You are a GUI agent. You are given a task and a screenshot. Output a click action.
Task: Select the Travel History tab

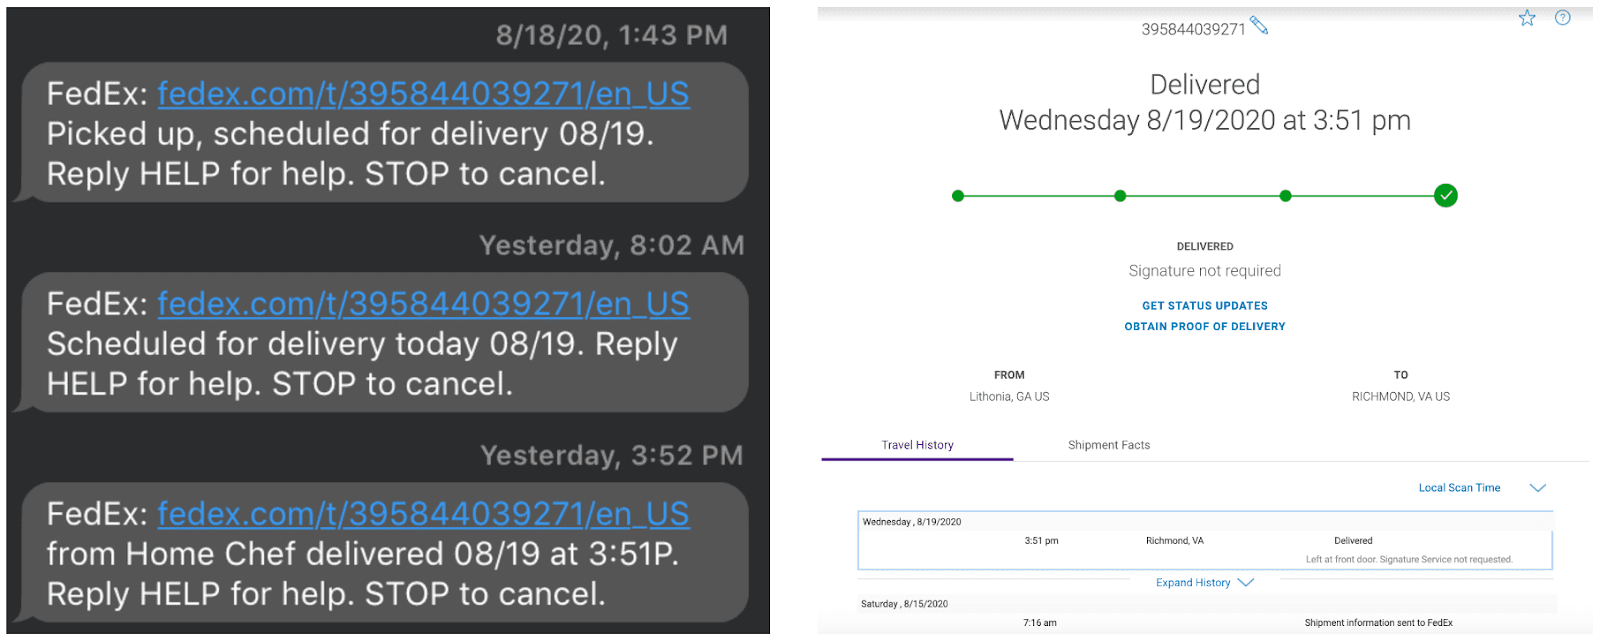(917, 445)
